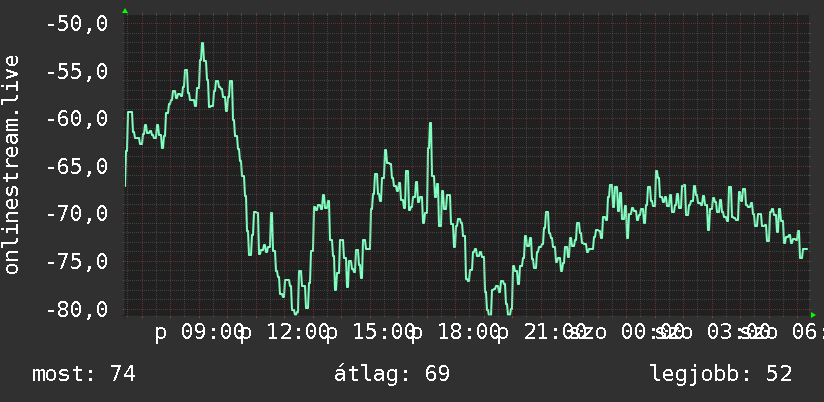
Task: Click the onlinestream.live vertical axis title
Action: [11, 164]
